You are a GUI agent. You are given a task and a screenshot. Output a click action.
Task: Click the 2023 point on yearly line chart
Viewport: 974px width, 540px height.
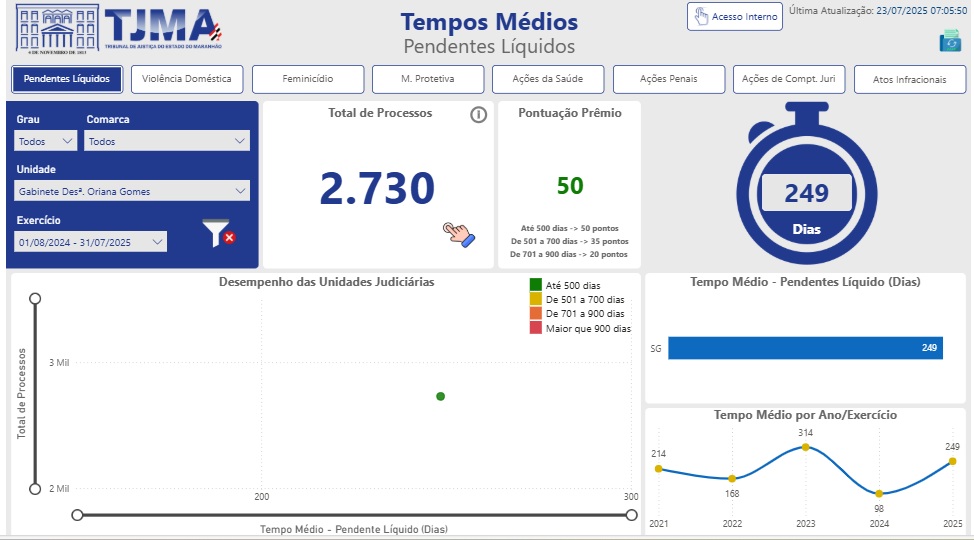point(805,447)
